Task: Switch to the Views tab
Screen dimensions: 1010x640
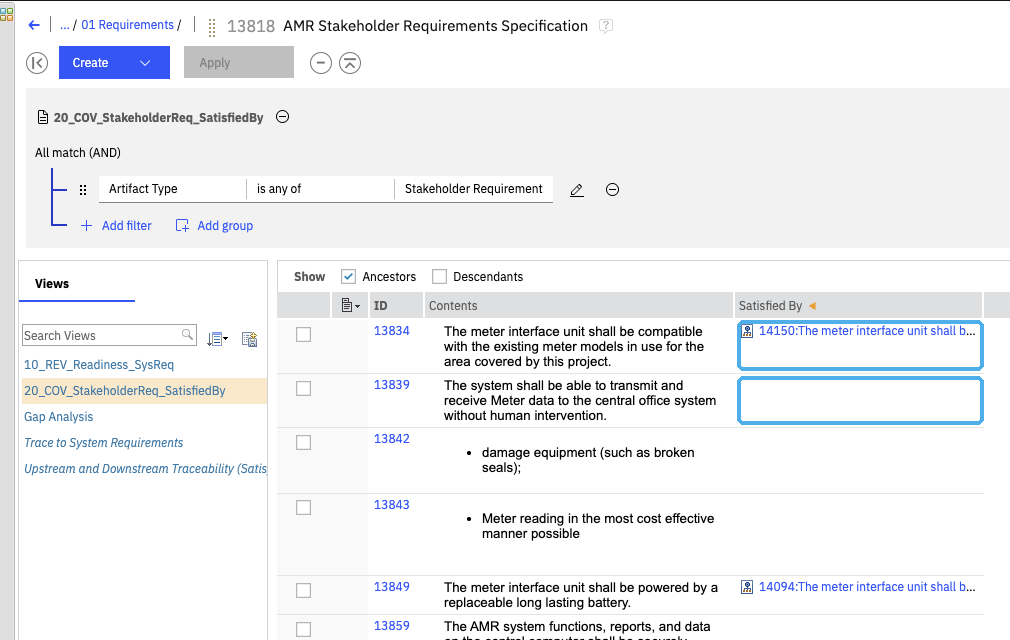Action: point(52,284)
